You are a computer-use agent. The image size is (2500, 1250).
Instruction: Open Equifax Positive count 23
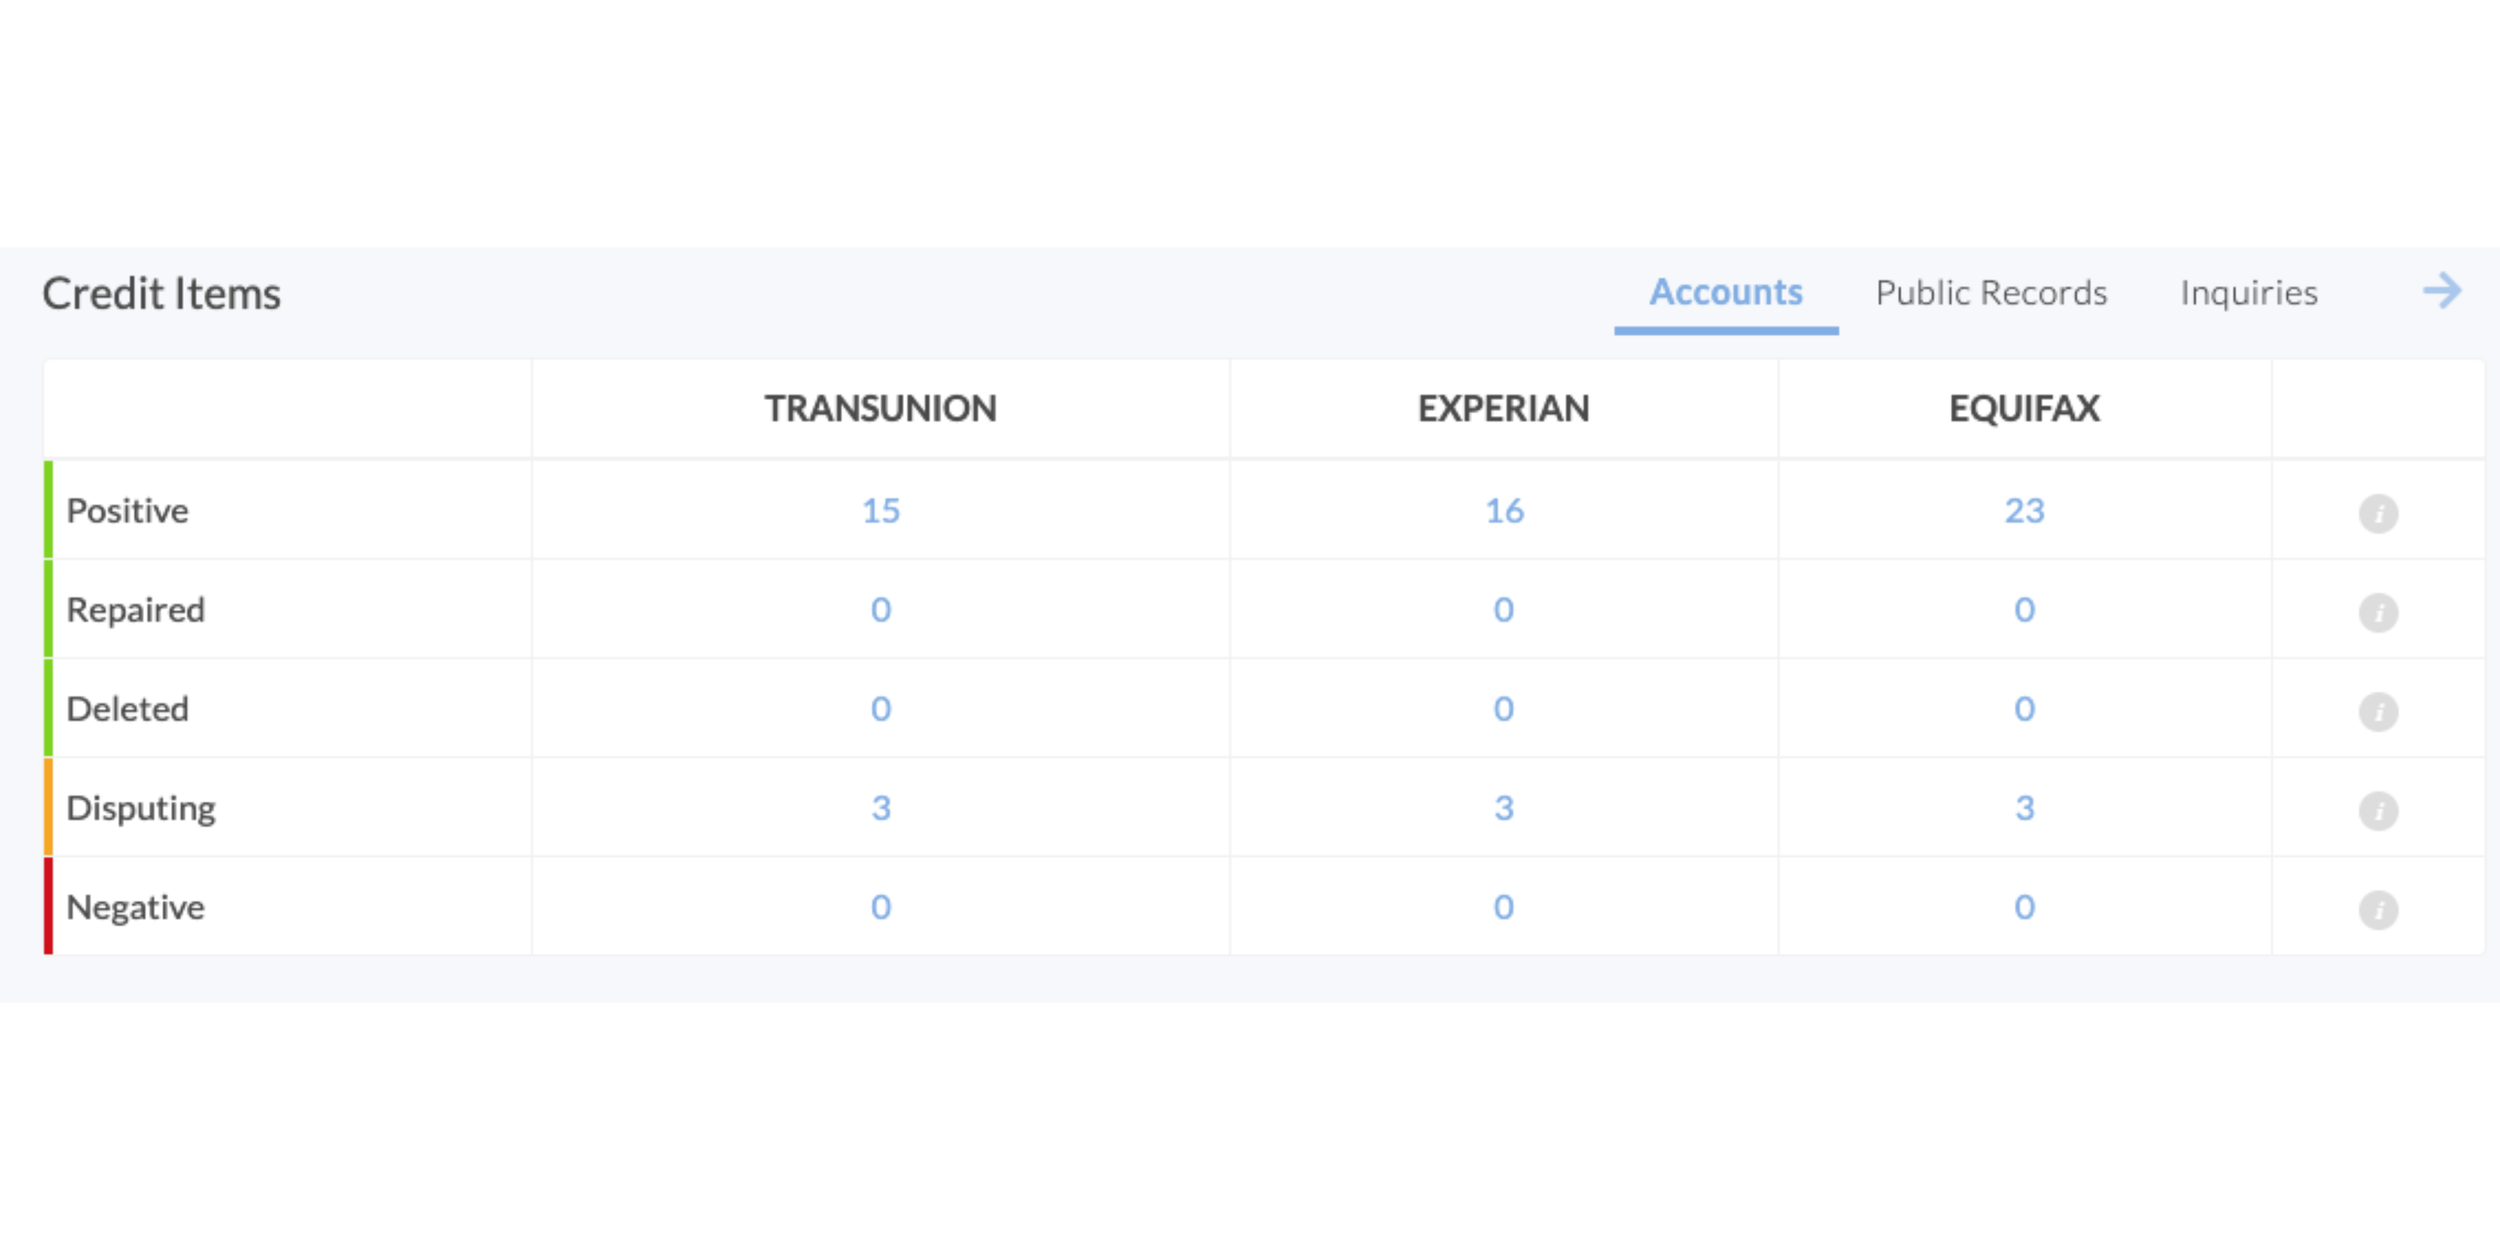2025,511
